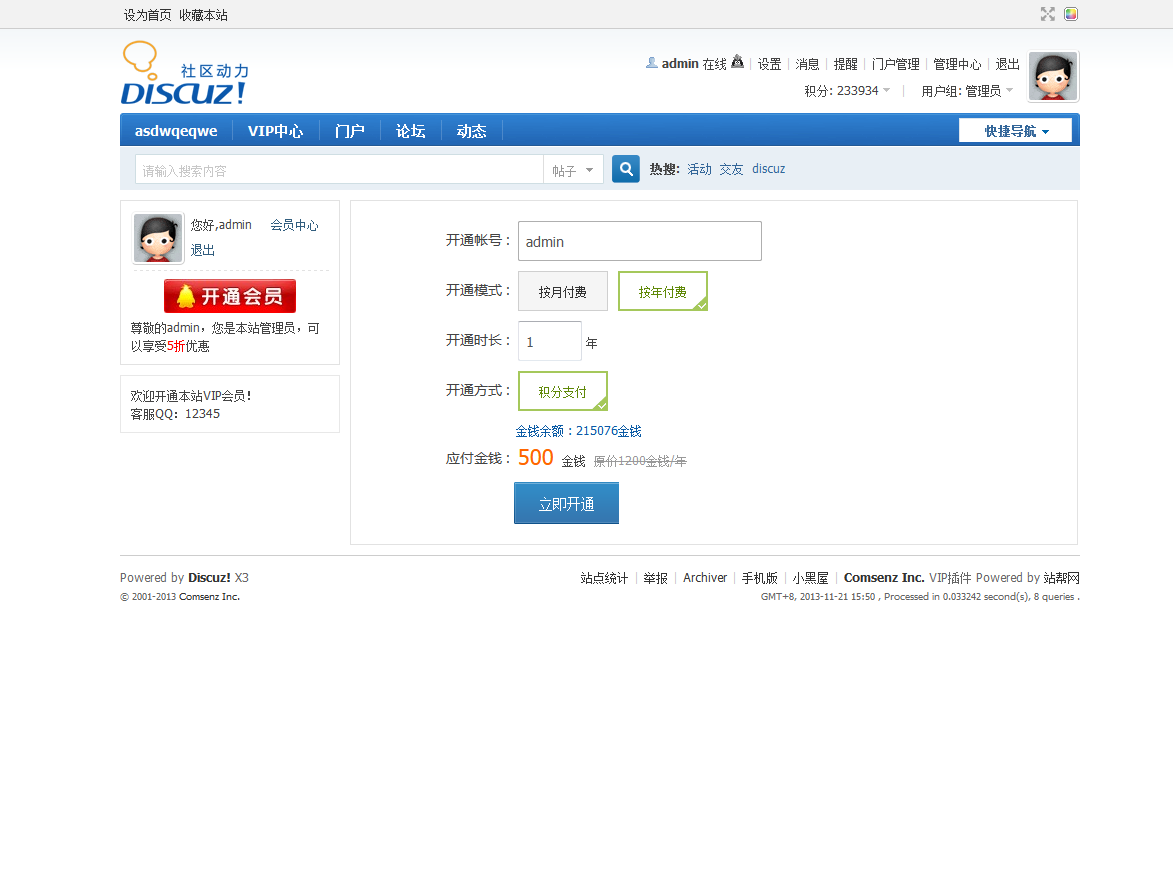Click 设为首页 link
Screen dimensions: 1173x875
pyautogui.click(x=147, y=15)
